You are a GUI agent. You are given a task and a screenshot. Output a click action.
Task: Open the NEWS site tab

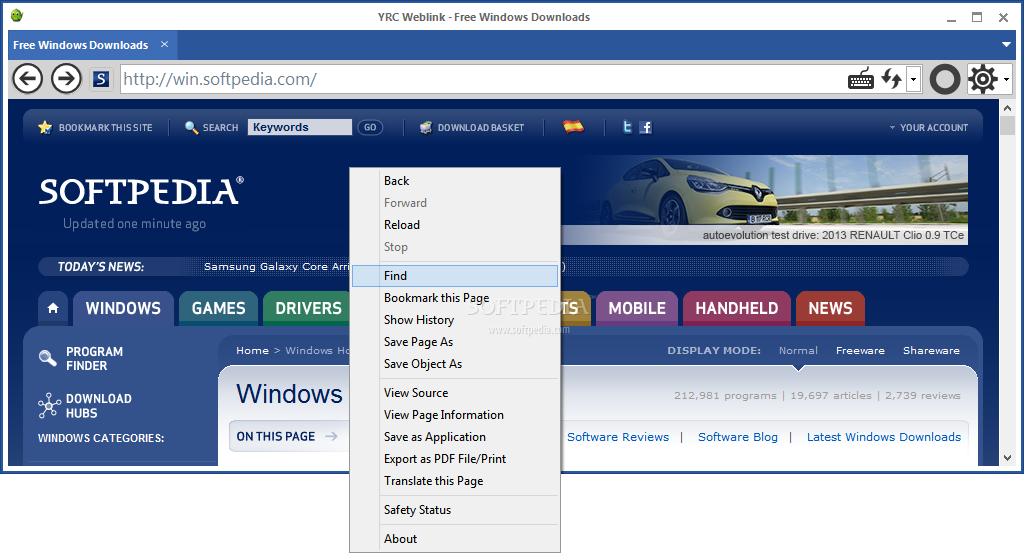(830, 308)
